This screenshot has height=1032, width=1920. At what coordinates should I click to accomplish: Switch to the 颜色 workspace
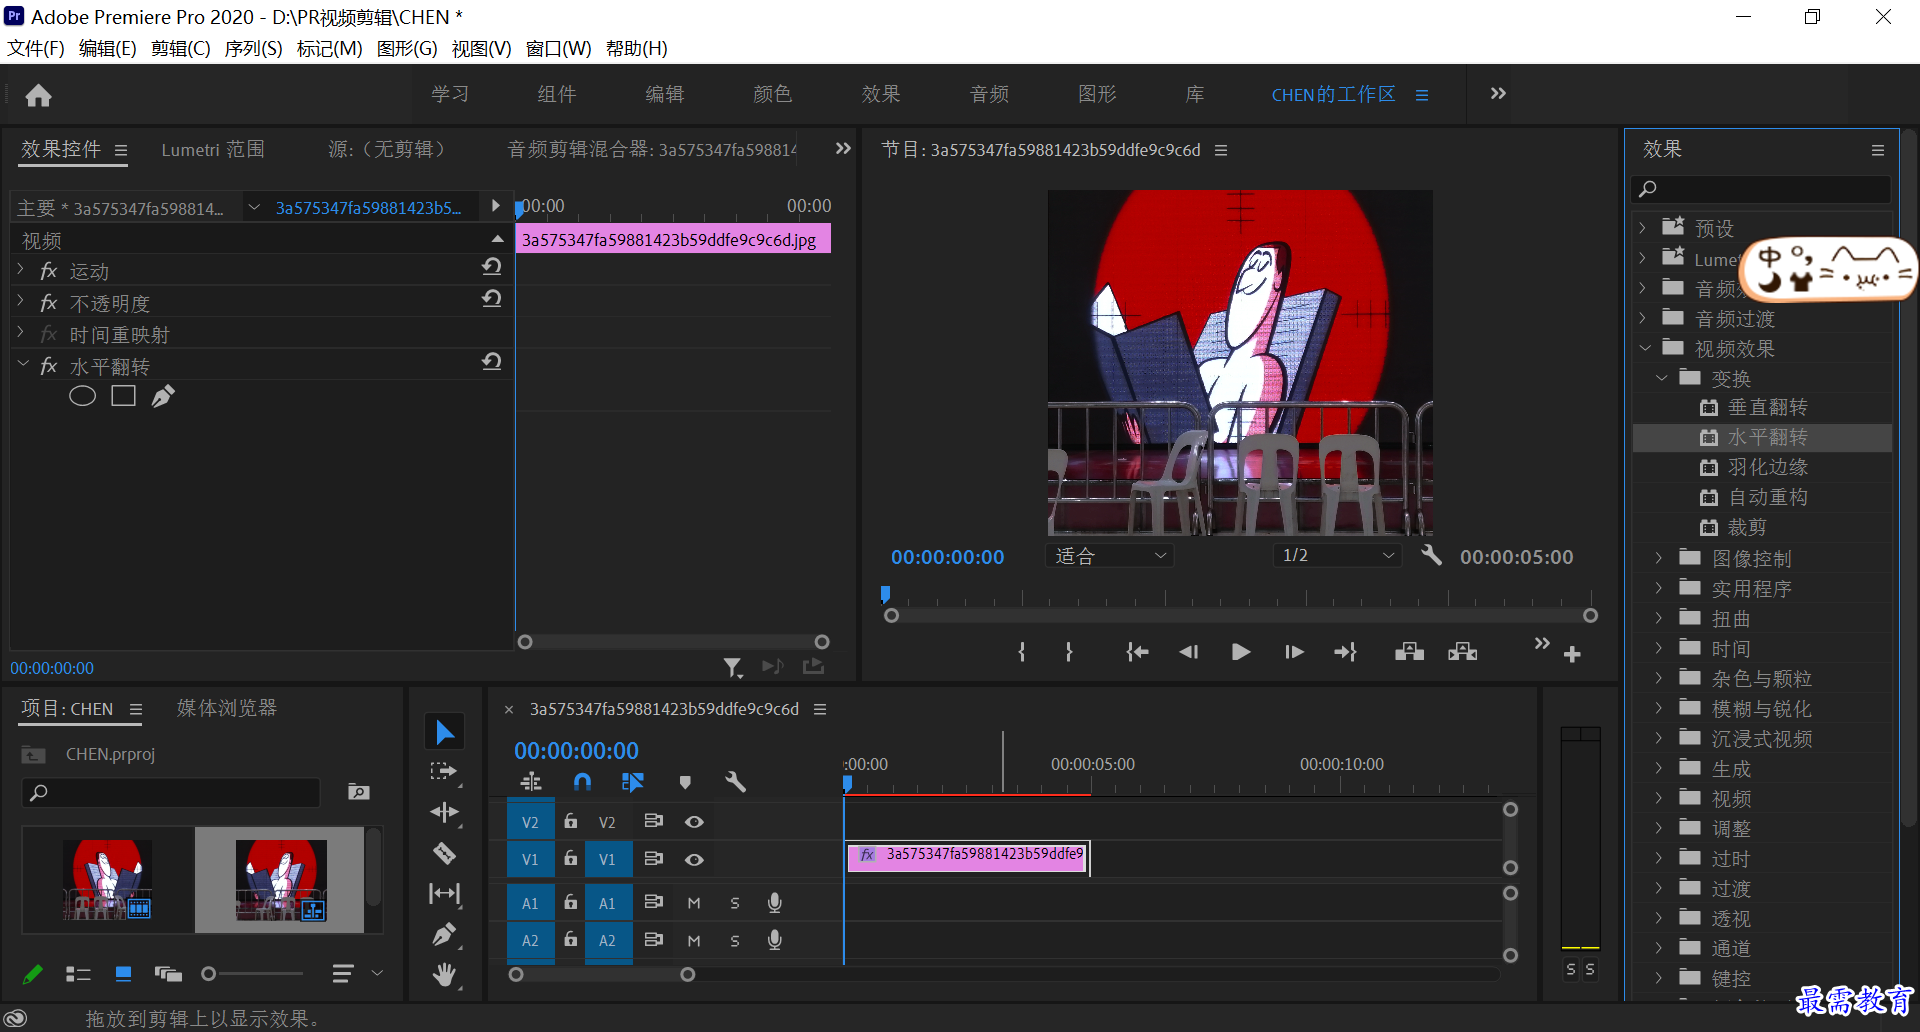[772, 94]
